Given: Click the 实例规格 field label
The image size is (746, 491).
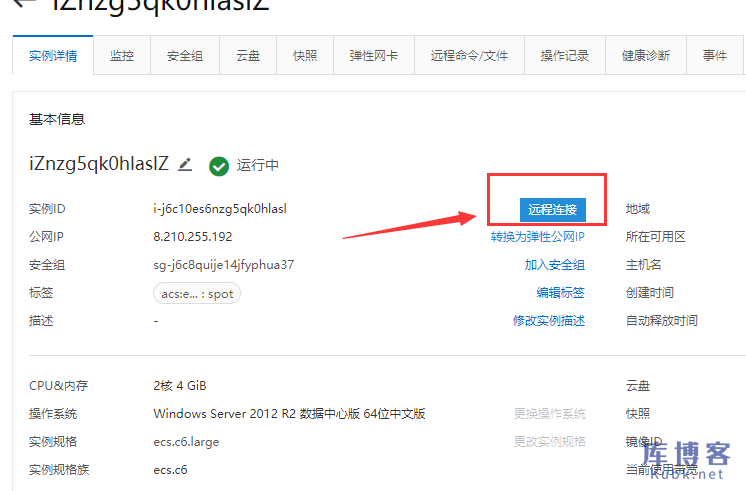Looking at the screenshot, I should 53,442.
